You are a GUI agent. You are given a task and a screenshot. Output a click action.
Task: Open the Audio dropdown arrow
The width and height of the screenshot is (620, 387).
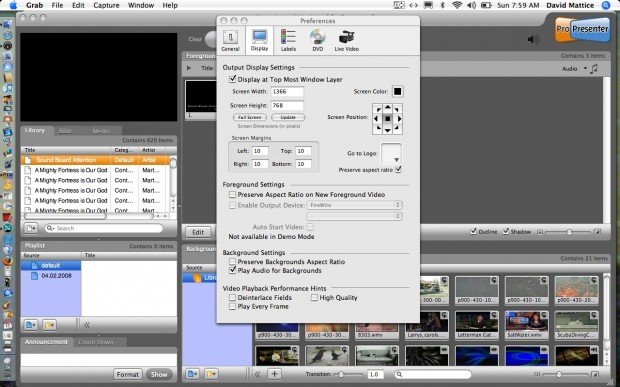585,68
